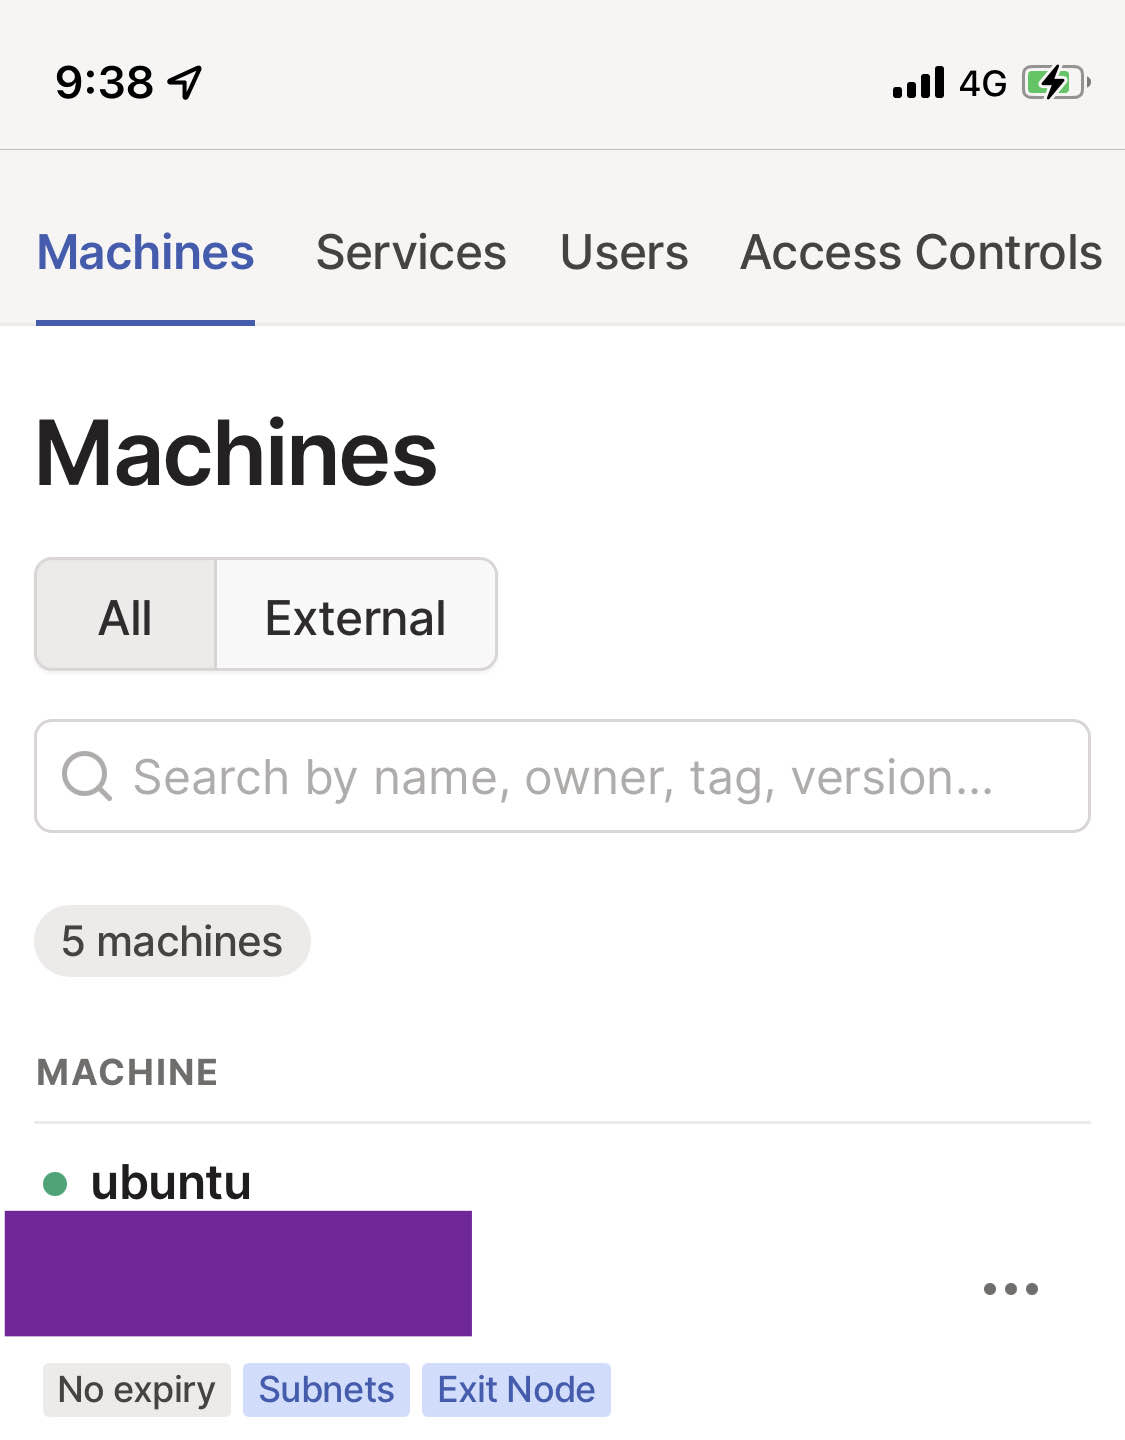
Task: Click the MACHINE column header
Action: coord(127,1072)
